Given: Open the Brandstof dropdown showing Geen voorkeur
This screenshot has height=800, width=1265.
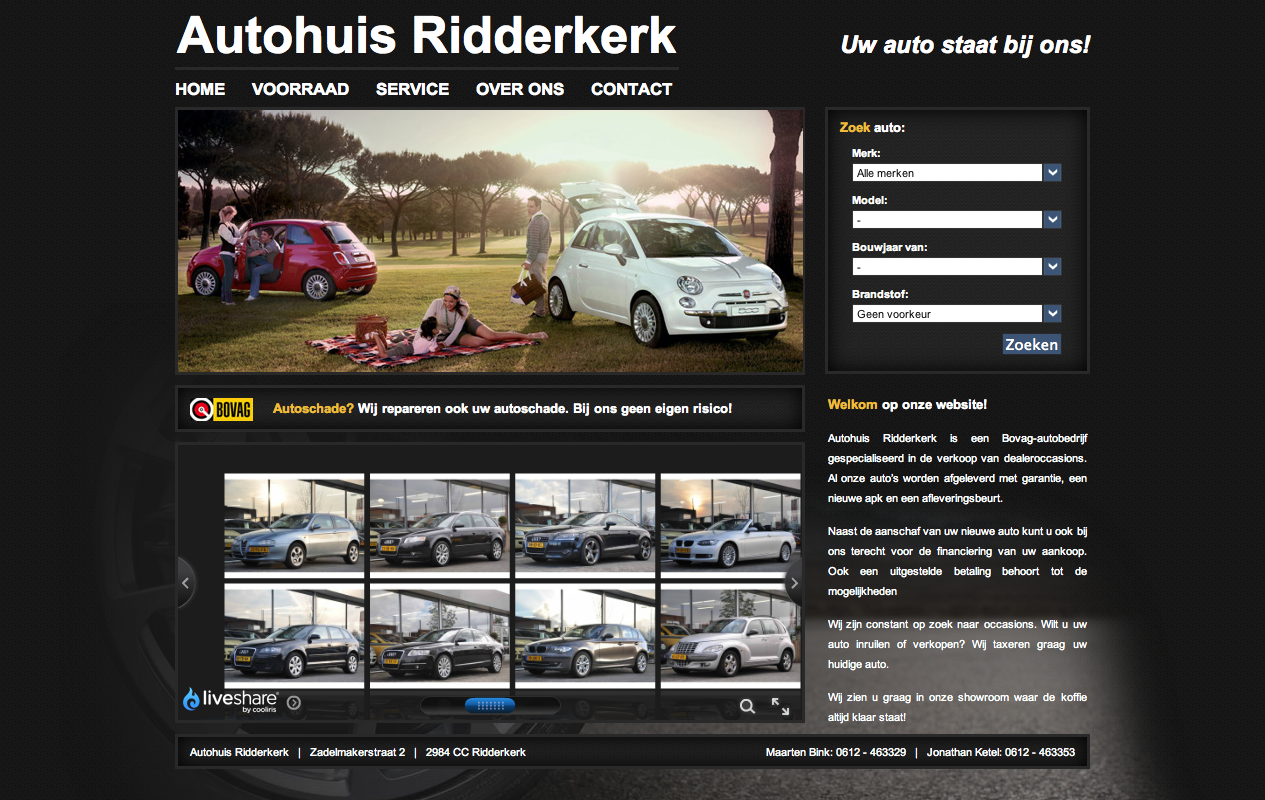Looking at the screenshot, I should (956, 313).
